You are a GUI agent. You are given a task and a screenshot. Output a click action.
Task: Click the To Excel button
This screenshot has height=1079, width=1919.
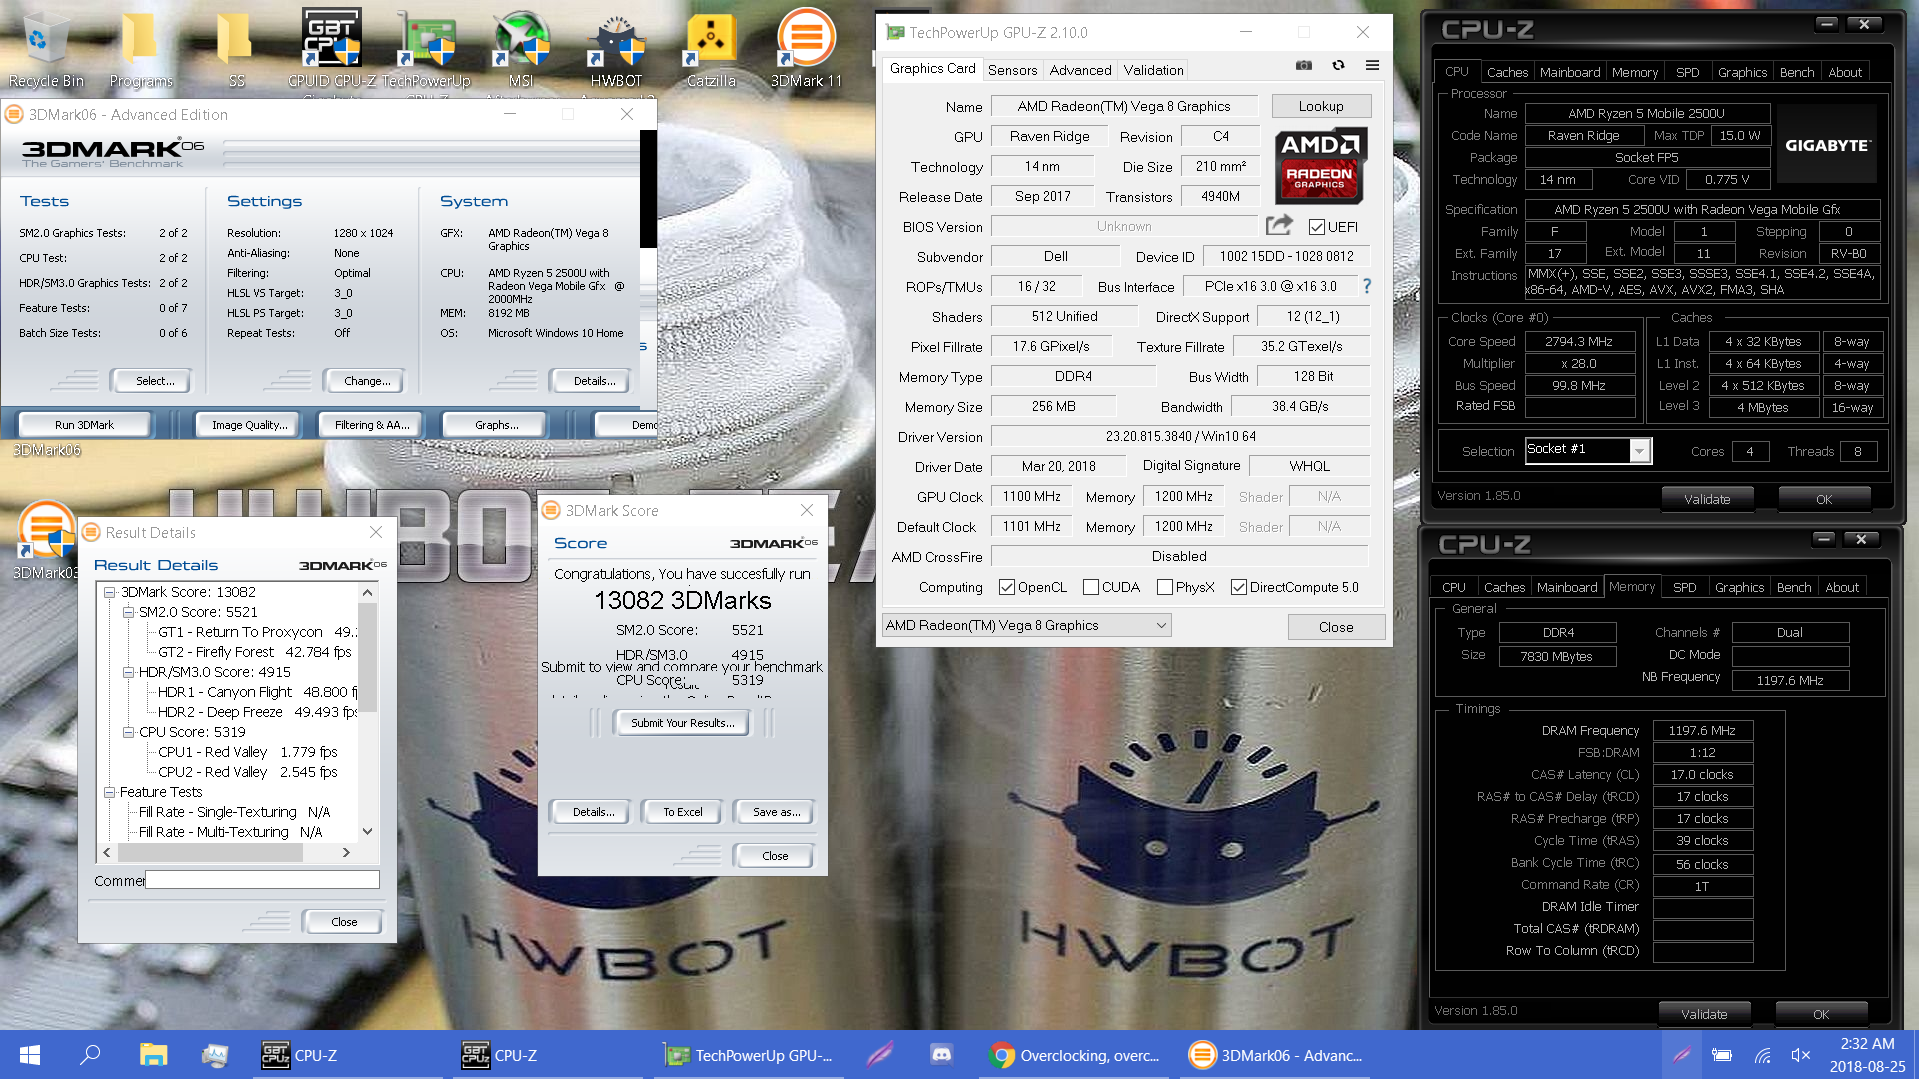[x=682, y=812]
